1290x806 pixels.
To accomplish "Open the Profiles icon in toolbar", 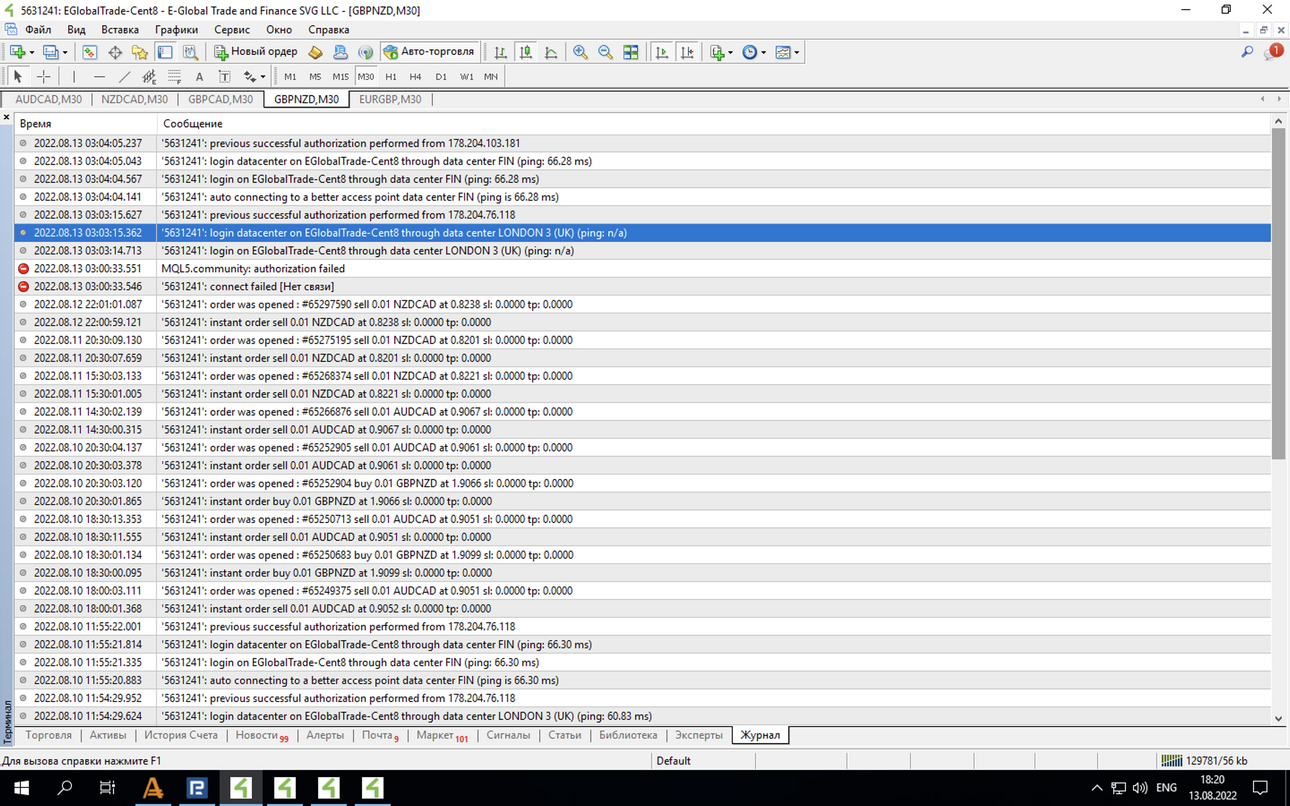I will point(51,52).
